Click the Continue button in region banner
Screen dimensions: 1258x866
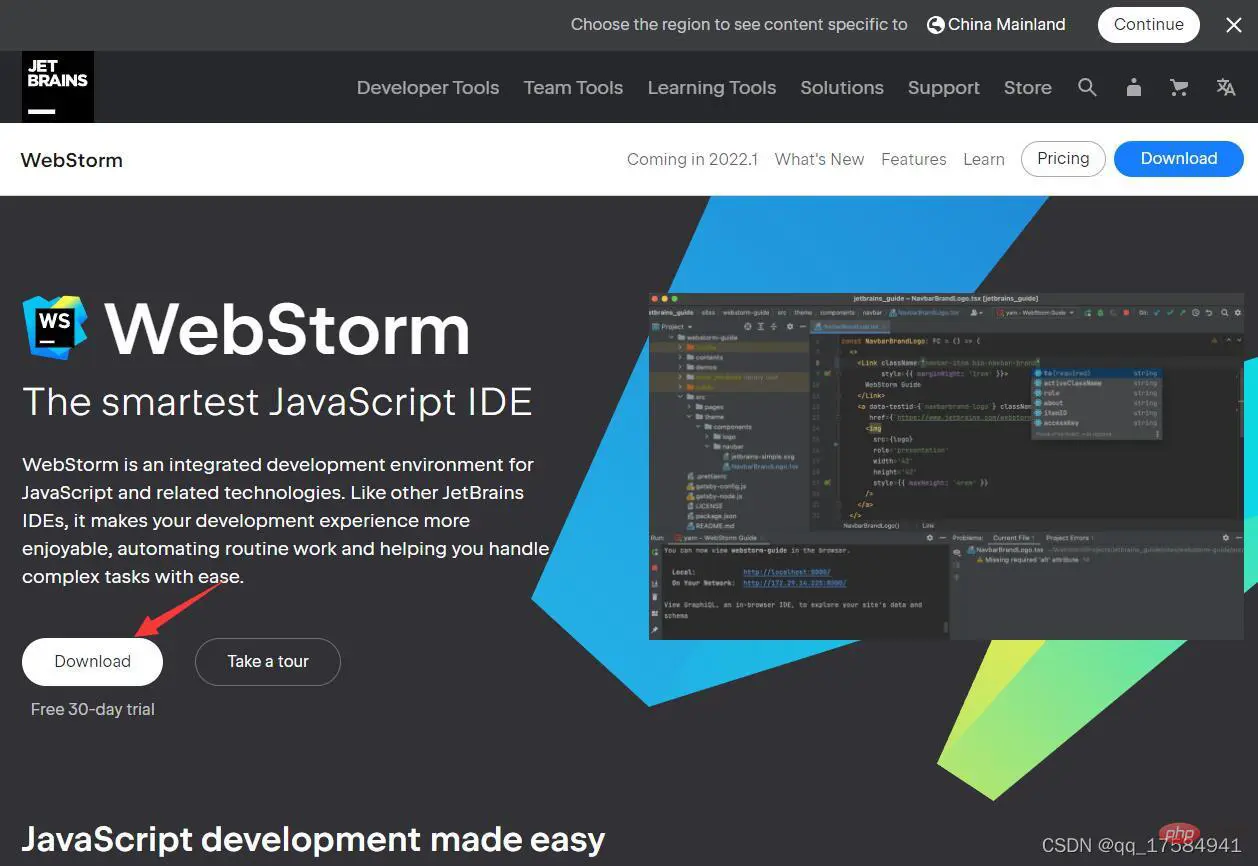point(1149,25)
